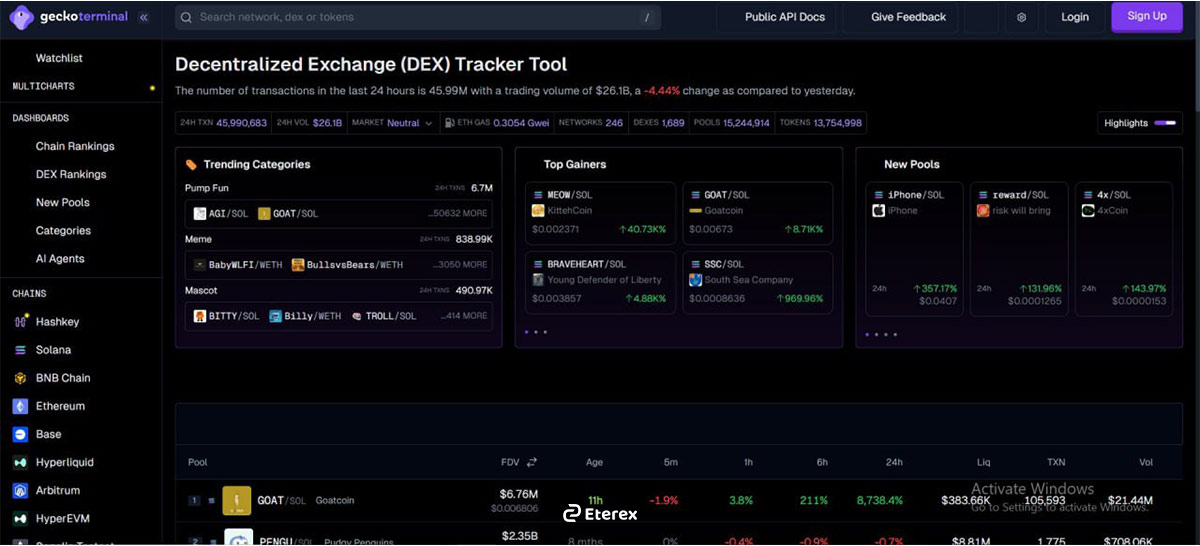Click the Solana chain icon in sidebar
The width and height of the screenshot is (1200, 546).
[20, 350]
